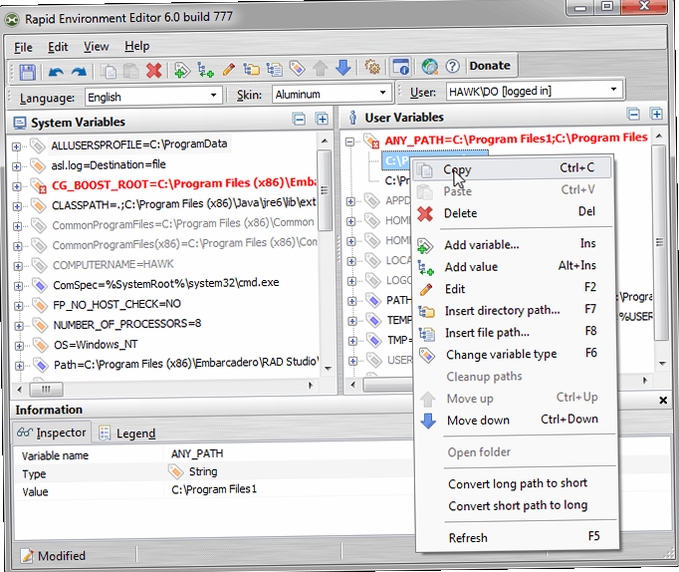Select the ANY_PATH user variable row
This screenshot has height=572, width=679.
click(515, 139)
